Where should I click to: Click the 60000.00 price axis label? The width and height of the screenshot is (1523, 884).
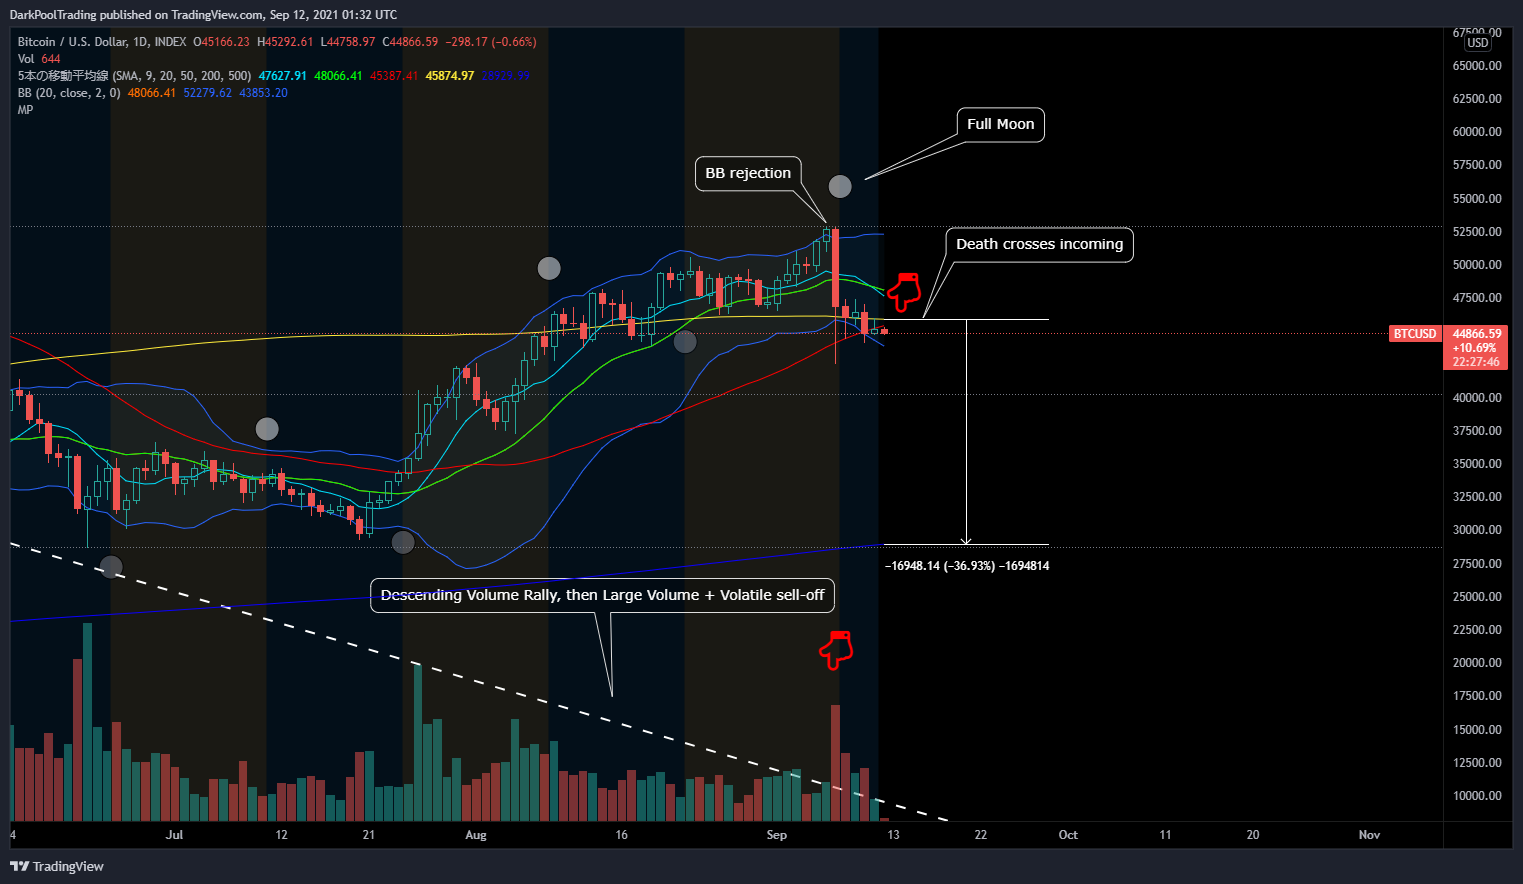pyautogui.click(x=1477, y=132)
